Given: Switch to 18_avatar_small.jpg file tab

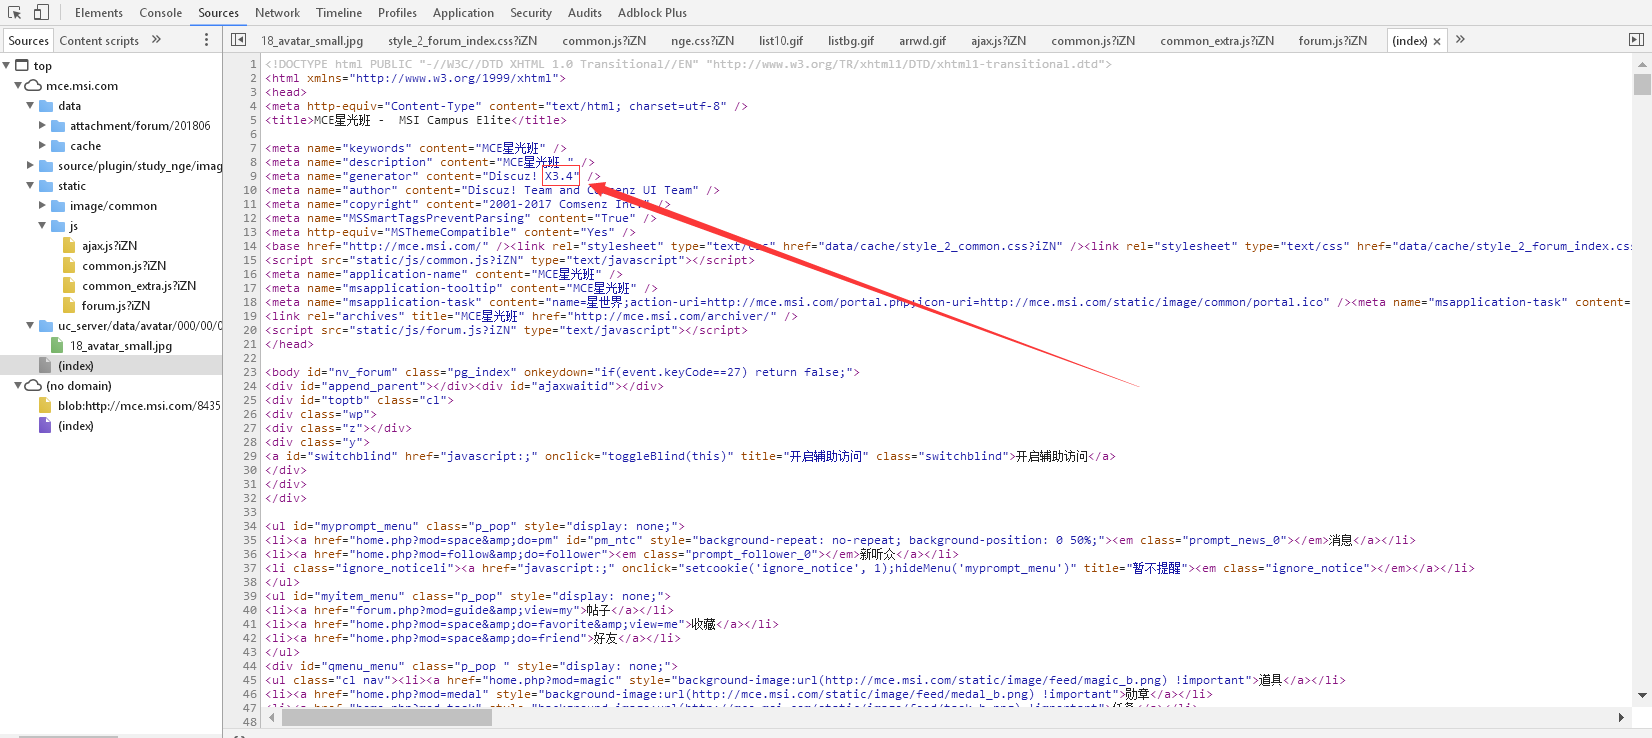Looking at the screenshot, I should point(312,41).
